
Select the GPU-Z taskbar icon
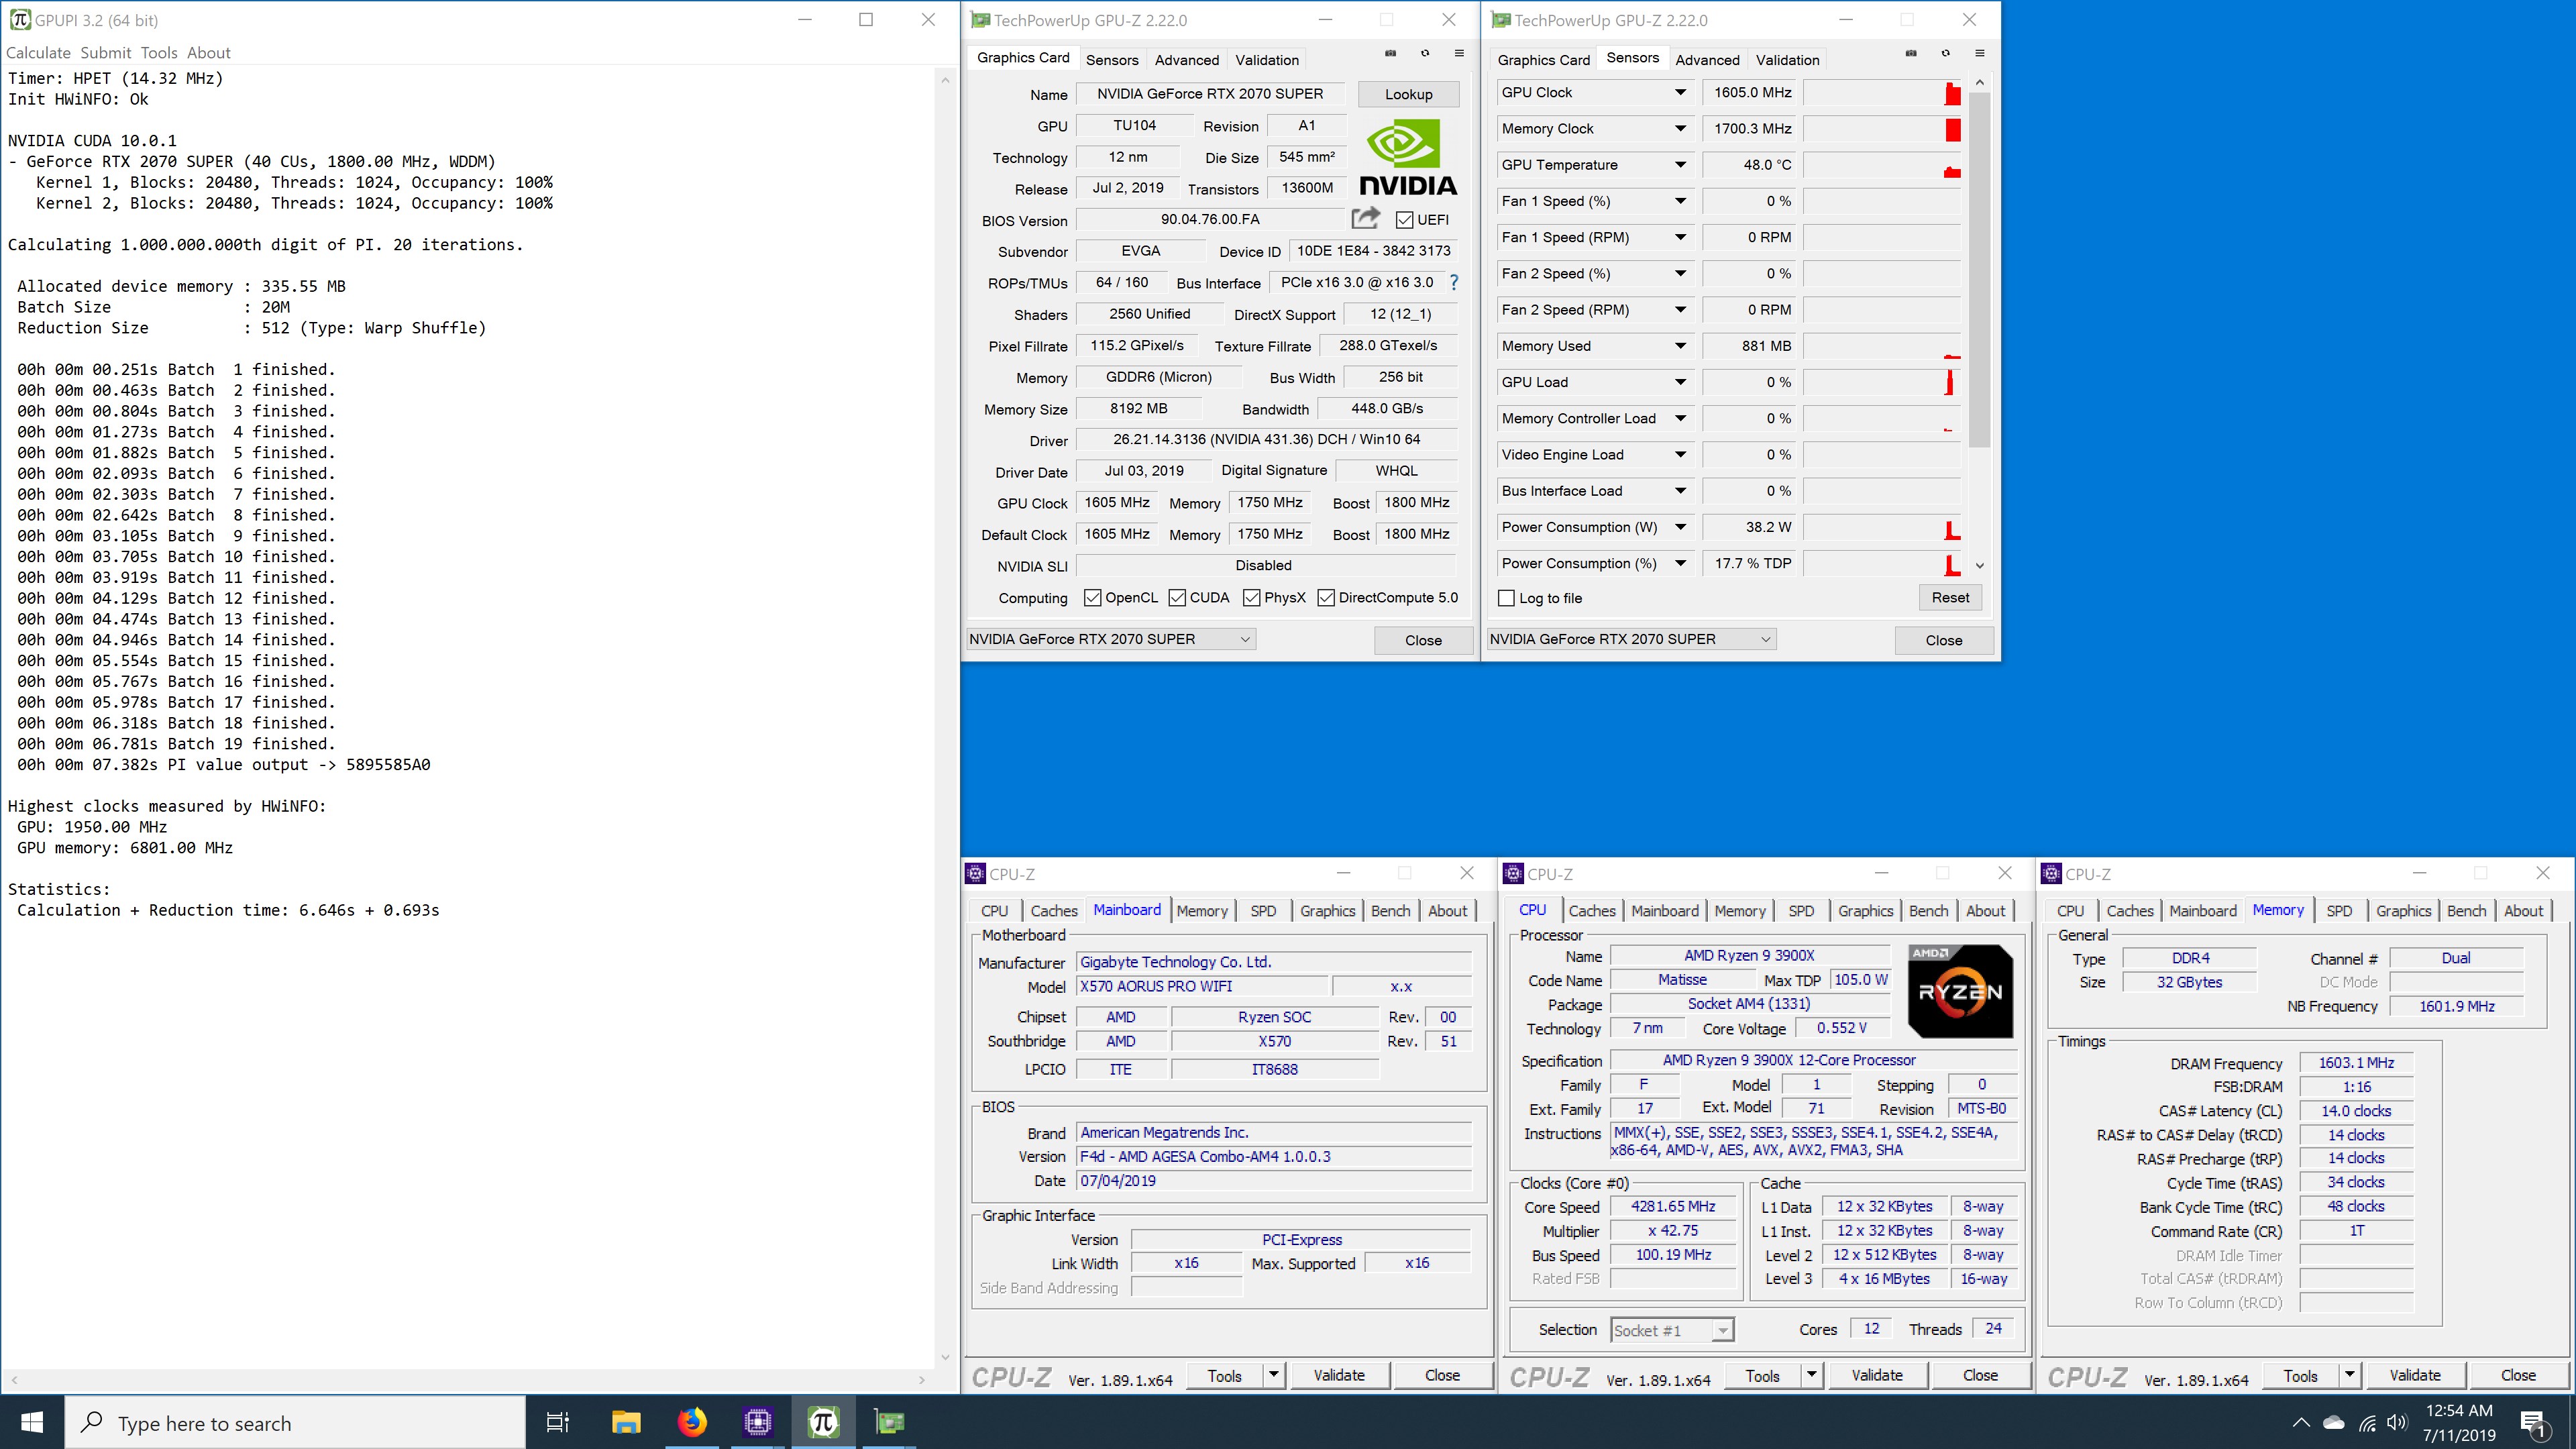889,1422
